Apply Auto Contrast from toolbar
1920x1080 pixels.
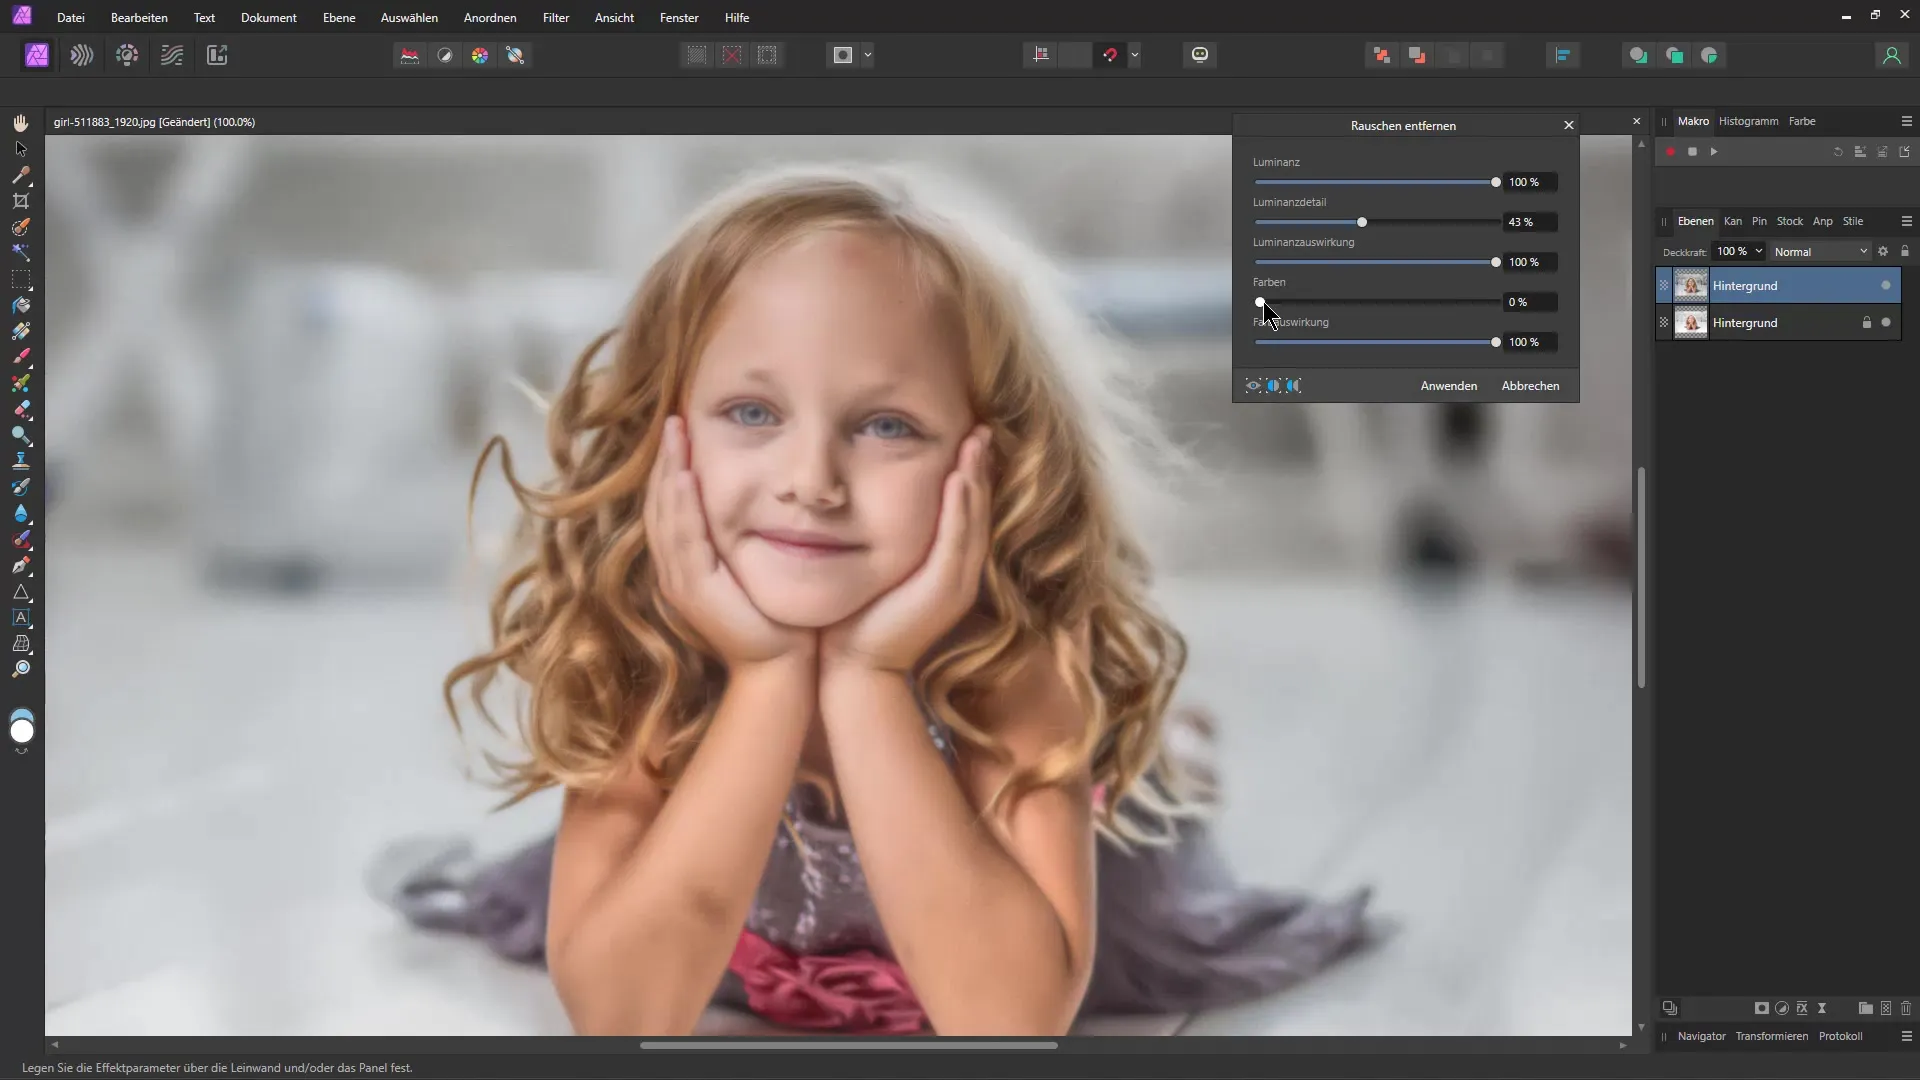(445, 56)
